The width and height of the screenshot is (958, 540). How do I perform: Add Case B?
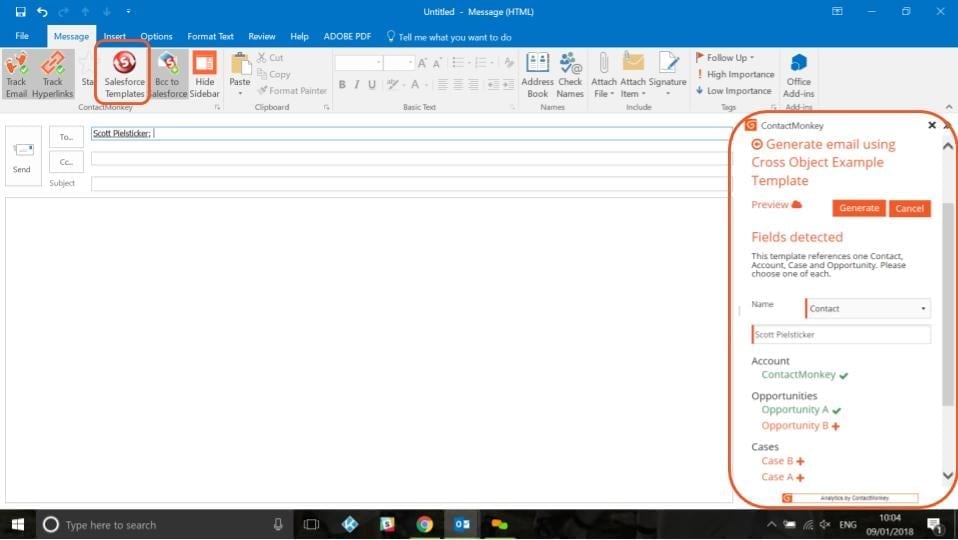[782, 461]
